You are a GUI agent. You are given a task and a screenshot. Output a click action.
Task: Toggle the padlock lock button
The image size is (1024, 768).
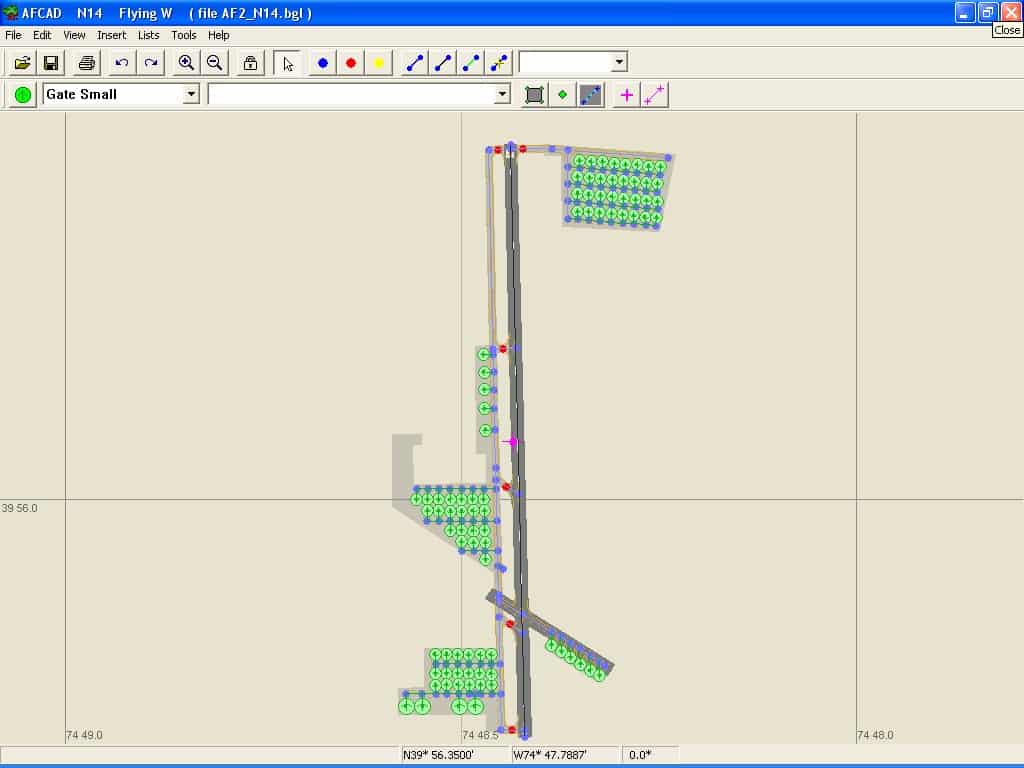(250, 63)
